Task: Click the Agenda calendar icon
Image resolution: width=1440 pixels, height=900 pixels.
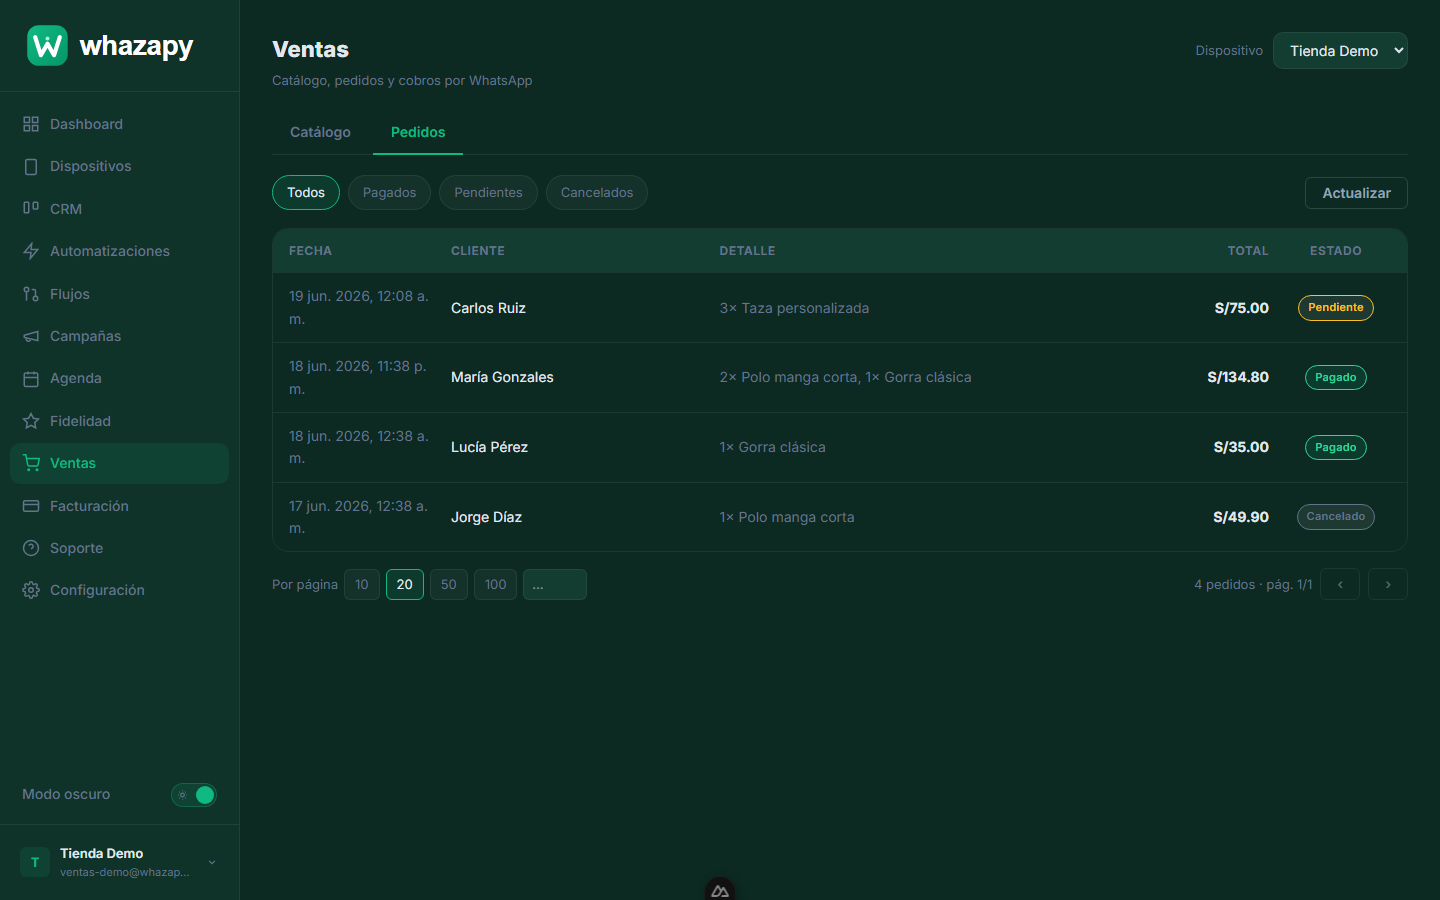Action: pos(31,378)
